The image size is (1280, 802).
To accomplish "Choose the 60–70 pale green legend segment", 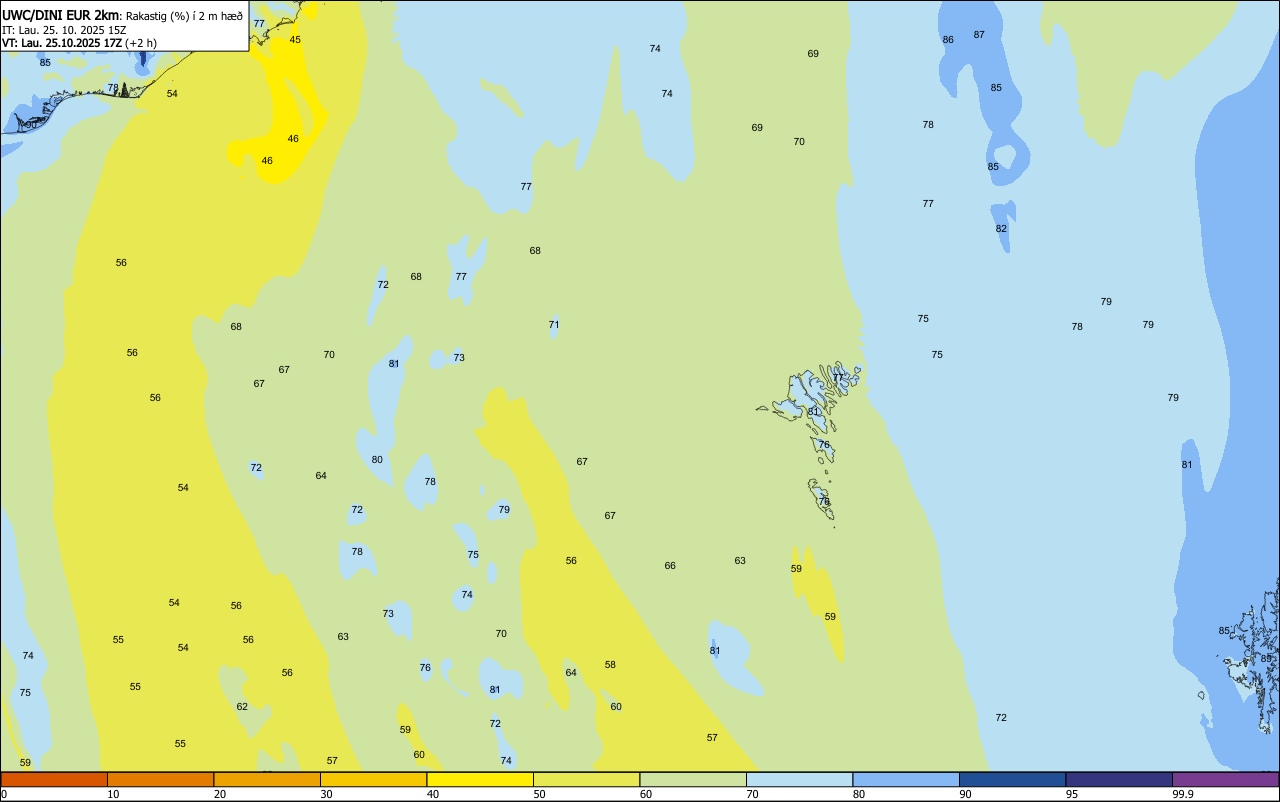I will (x=693, y=779).
